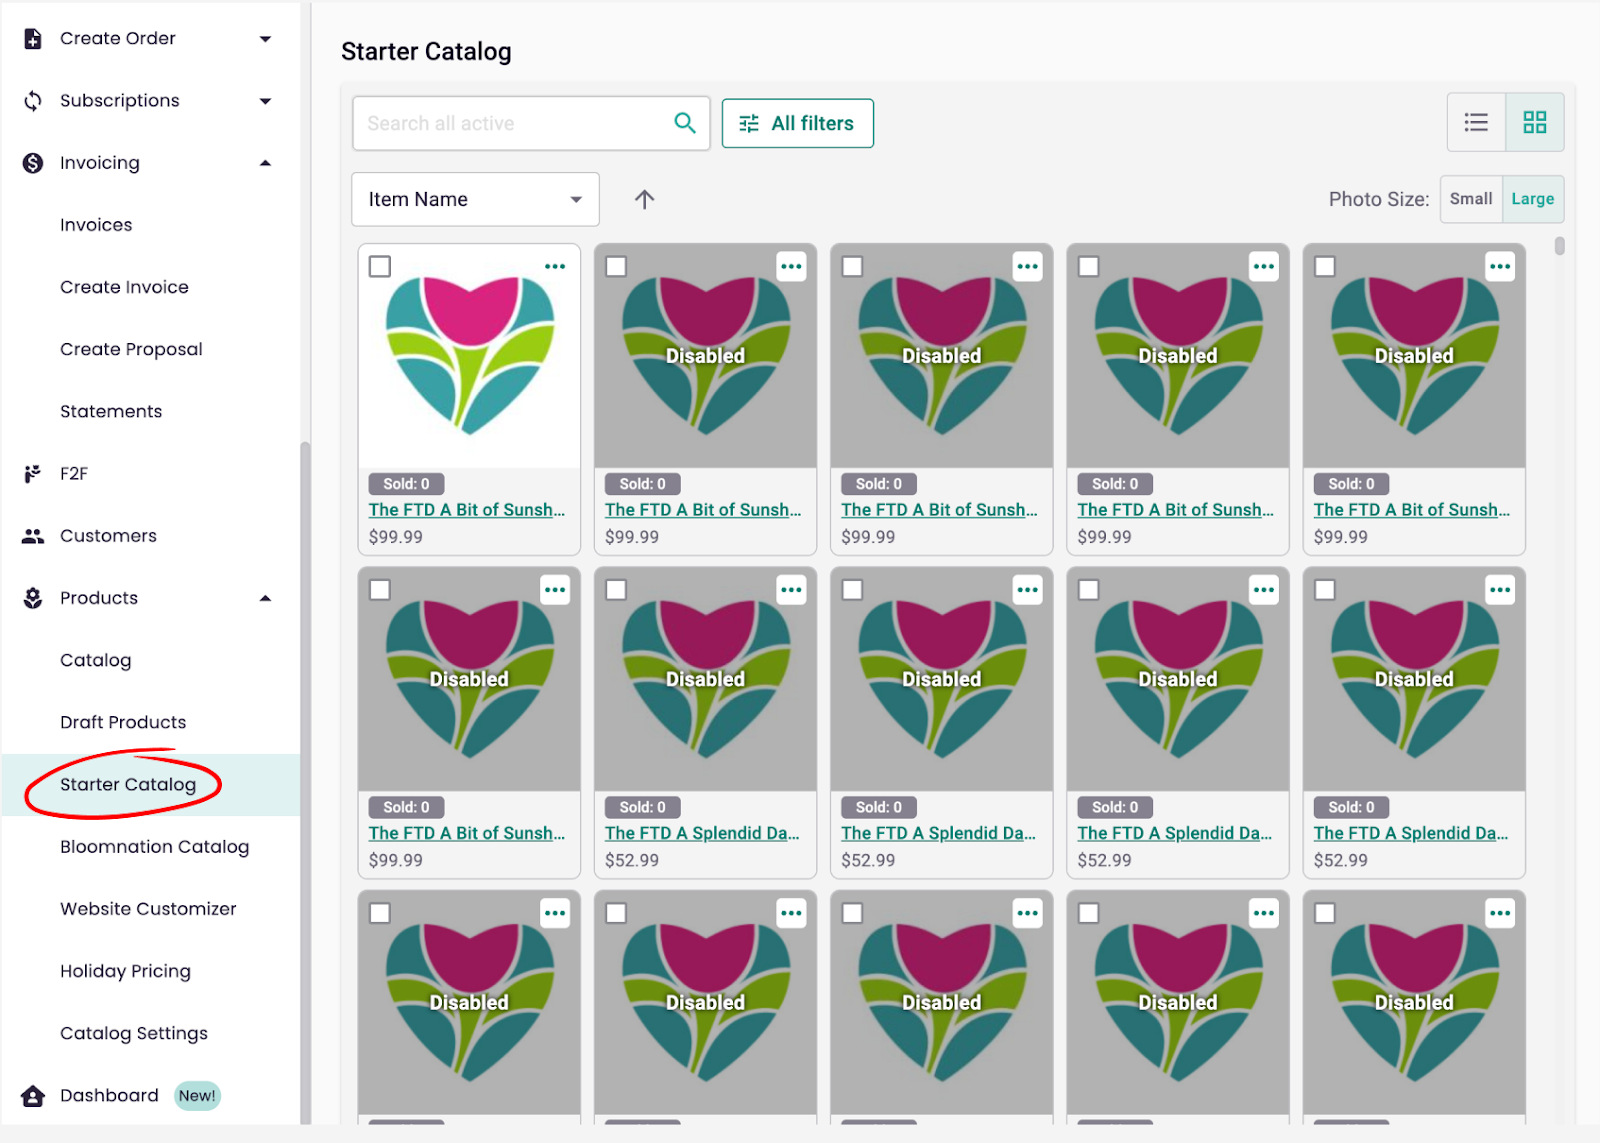Screen dimensions: 1600x1143
Task: Check the last top-row product card checkbox
Action: (1325, 266)
